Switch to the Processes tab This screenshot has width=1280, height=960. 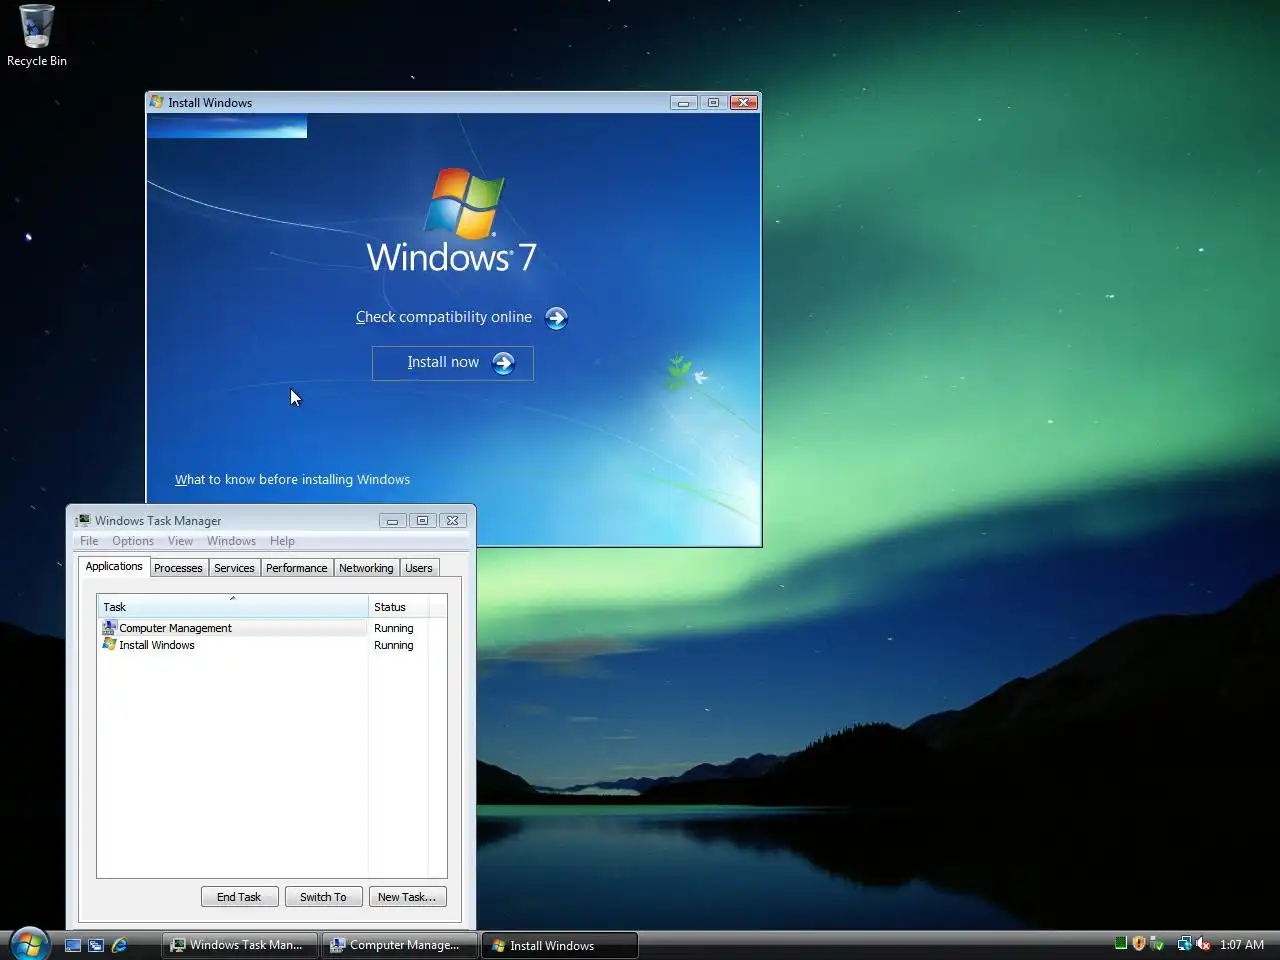(x=178, y=568)
